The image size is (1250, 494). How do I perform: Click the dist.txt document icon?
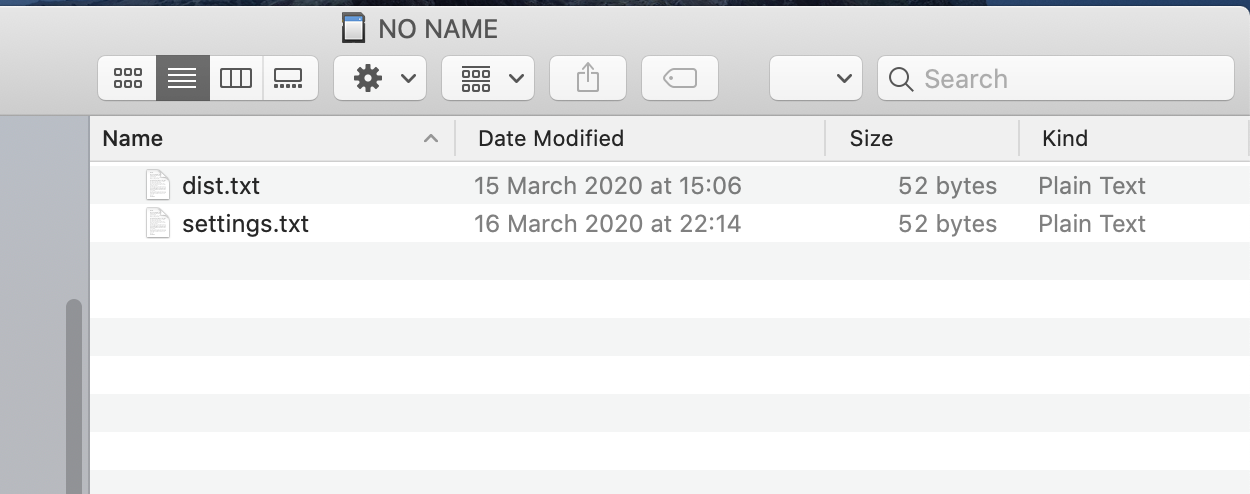click(x=158, y=186)
